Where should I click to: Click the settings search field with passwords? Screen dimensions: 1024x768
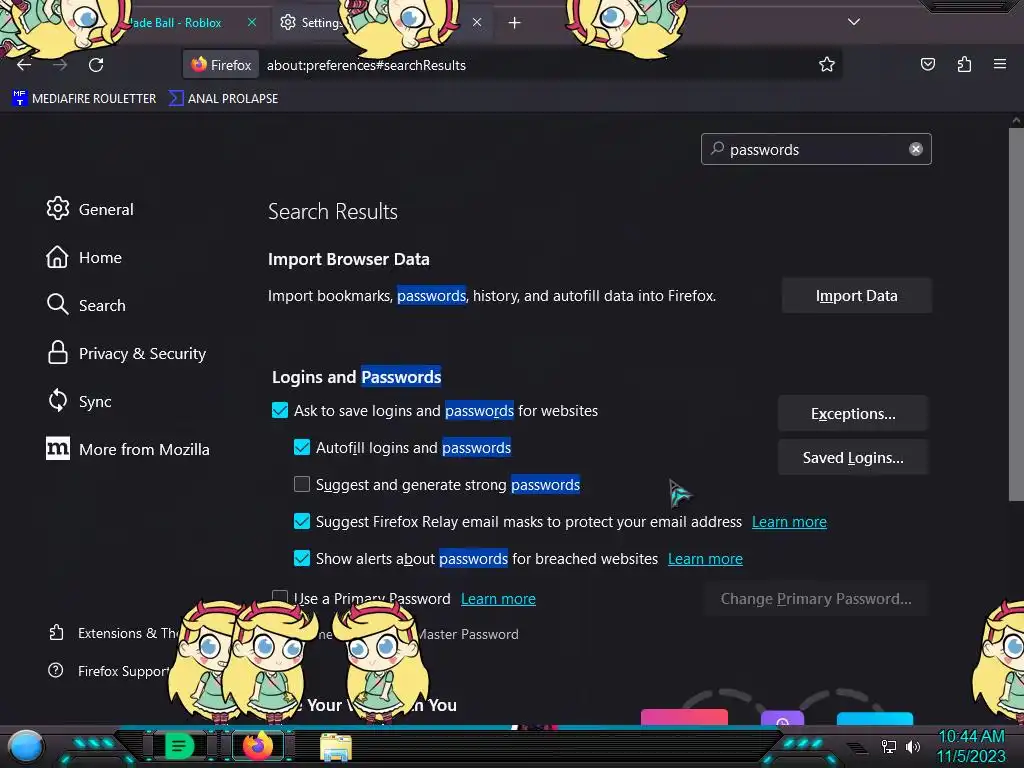[816, 150]
